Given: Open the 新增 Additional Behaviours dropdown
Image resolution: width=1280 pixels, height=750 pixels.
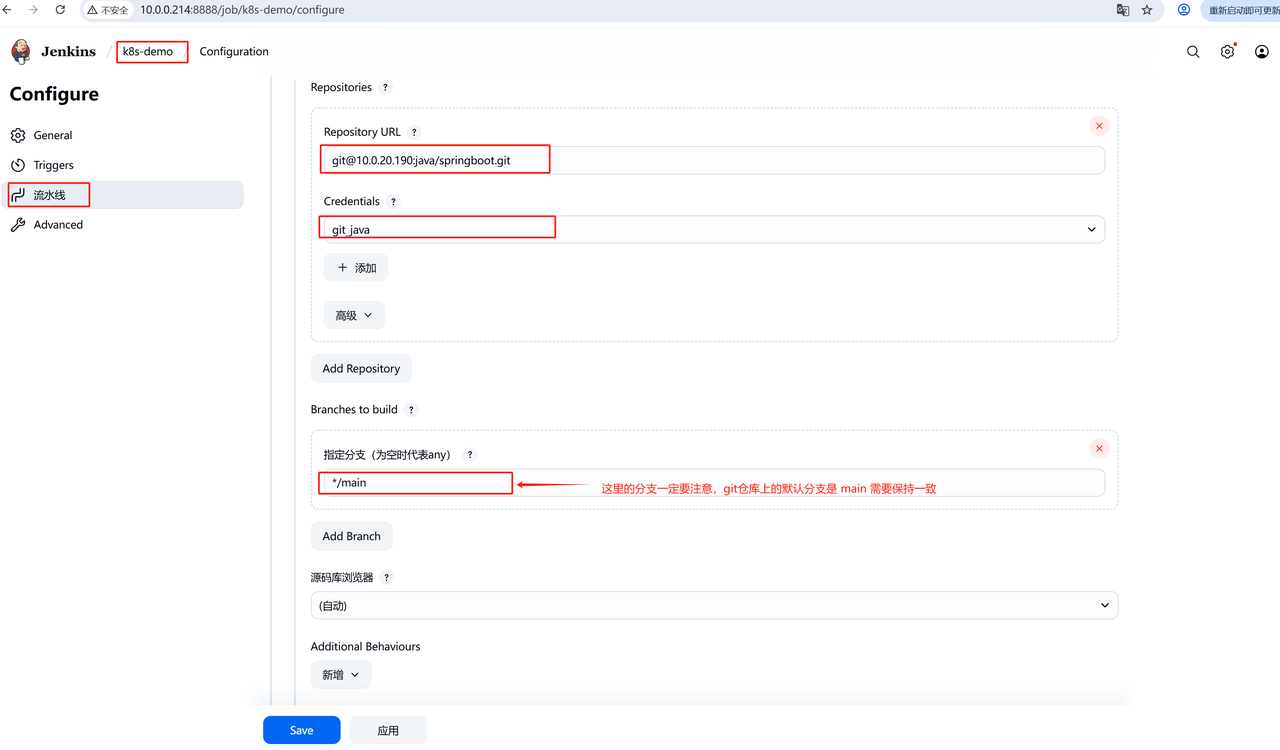Looking at the screenshot, I should click(x=340, y=675).
